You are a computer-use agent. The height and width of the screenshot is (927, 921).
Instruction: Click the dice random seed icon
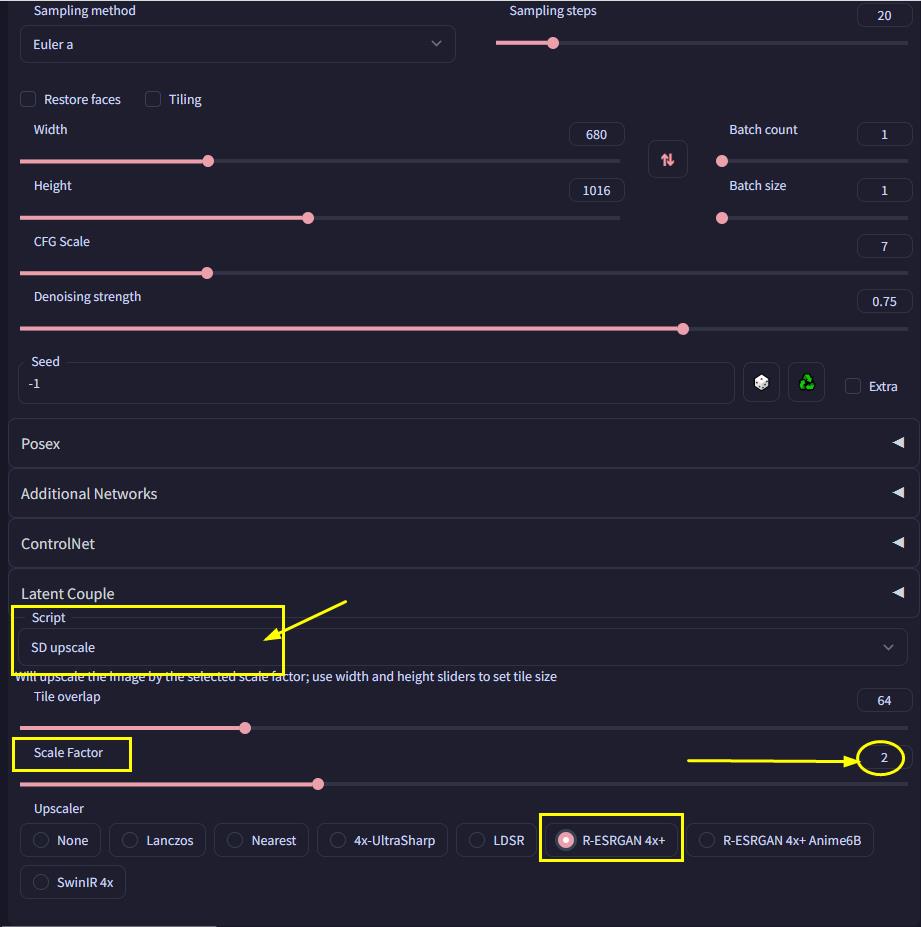click(x=761, y=383)
